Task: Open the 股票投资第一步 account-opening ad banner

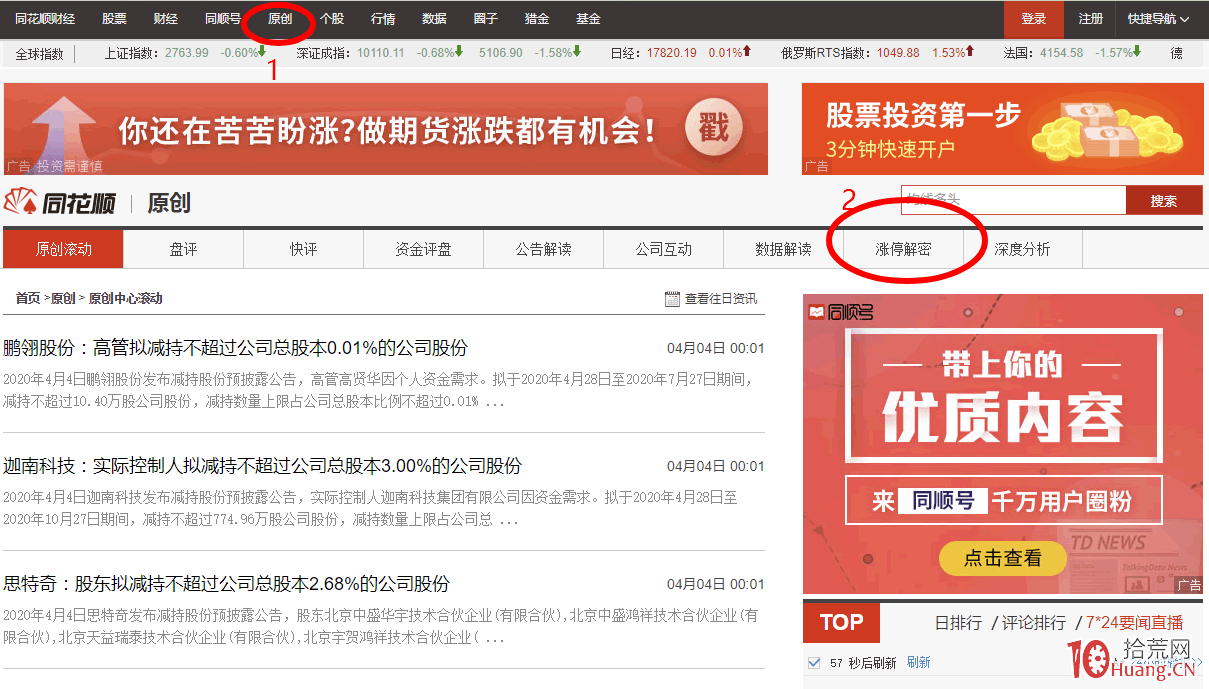Action: (x=1003, y=129)
